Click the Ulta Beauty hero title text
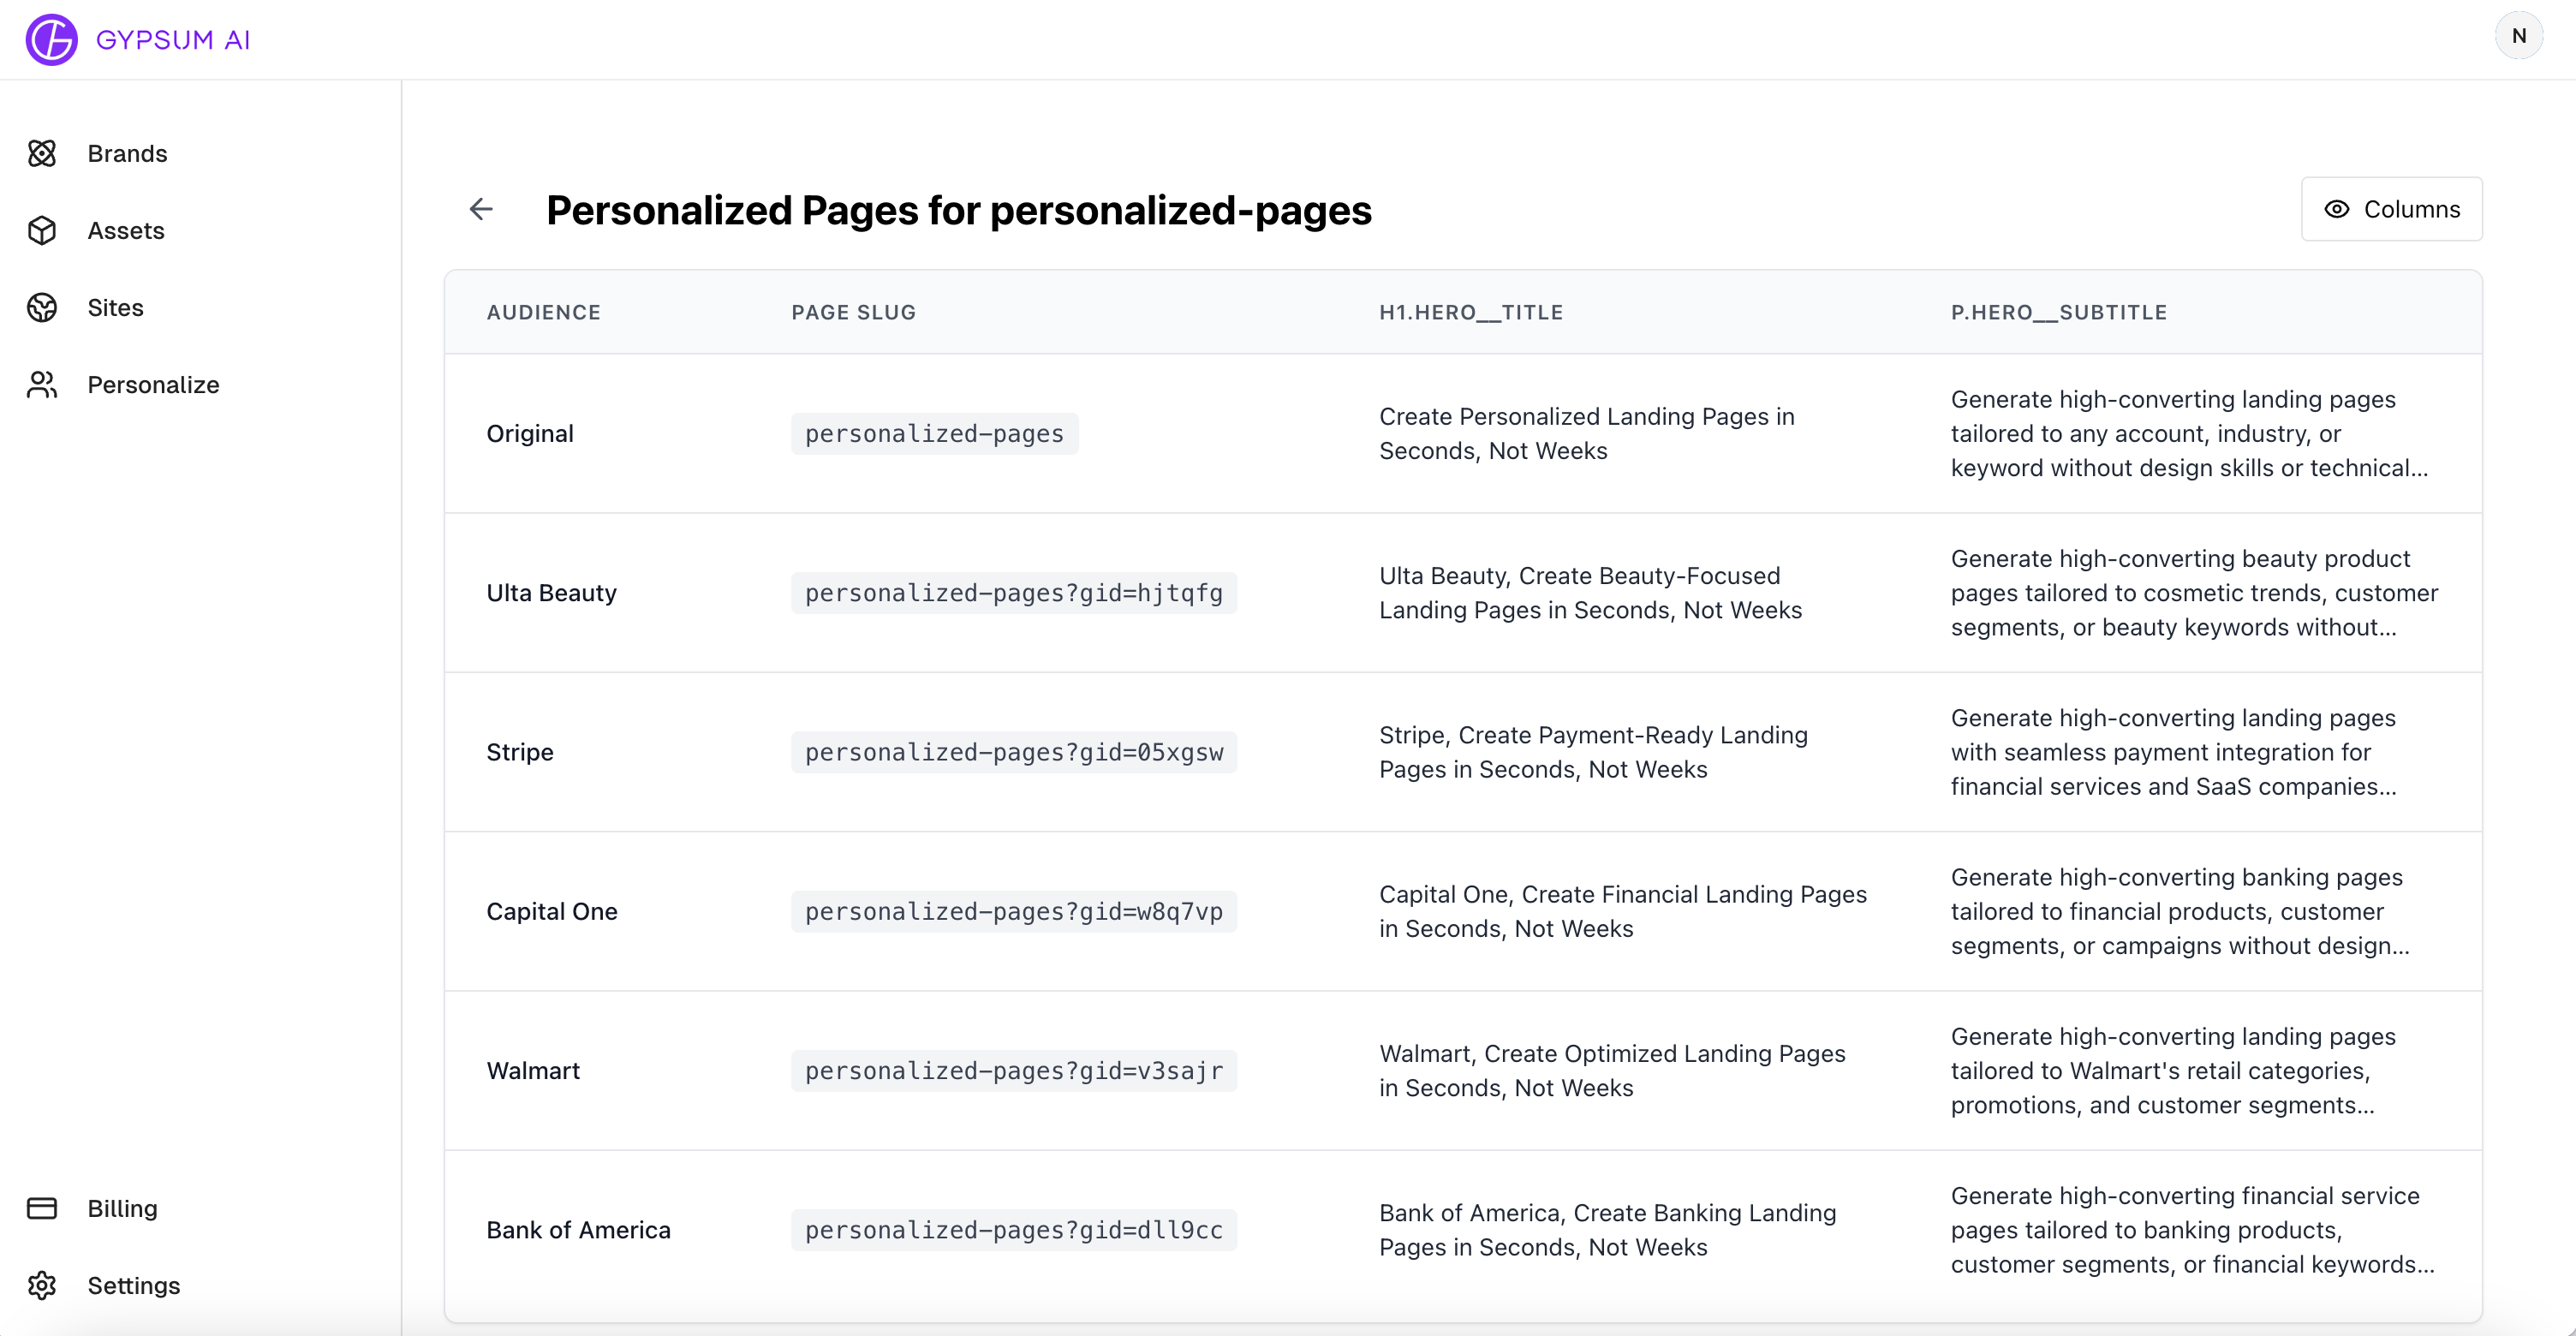Viewport: 2576px width, 1336px height. [1591, 593]
